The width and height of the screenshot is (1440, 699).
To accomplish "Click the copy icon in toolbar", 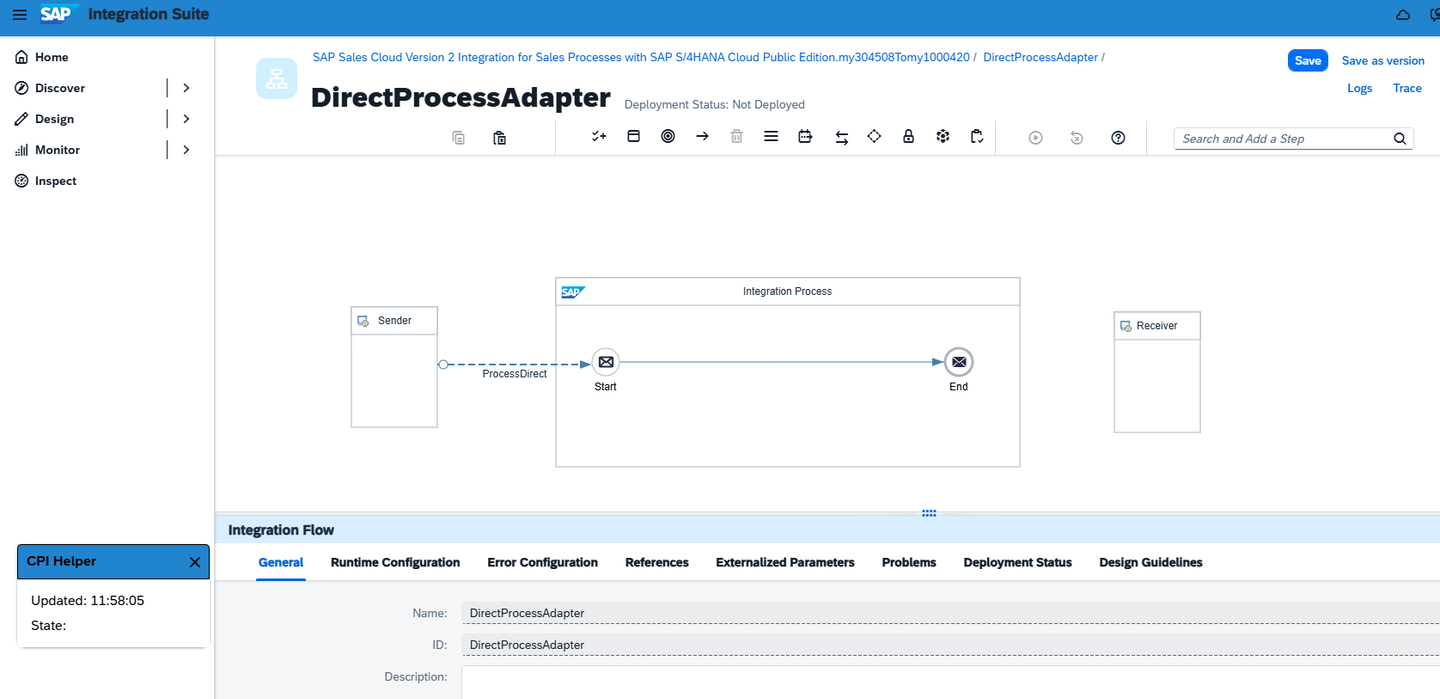I will pos(458,137).
